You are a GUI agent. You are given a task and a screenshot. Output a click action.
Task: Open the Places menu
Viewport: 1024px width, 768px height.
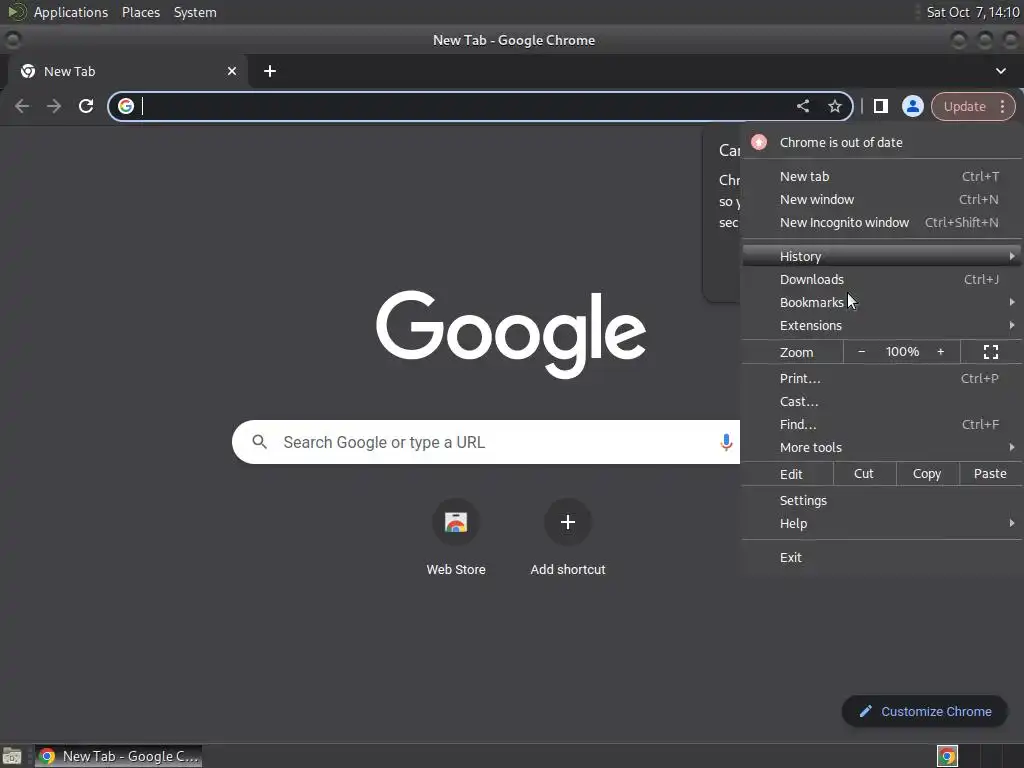(141, 12)
